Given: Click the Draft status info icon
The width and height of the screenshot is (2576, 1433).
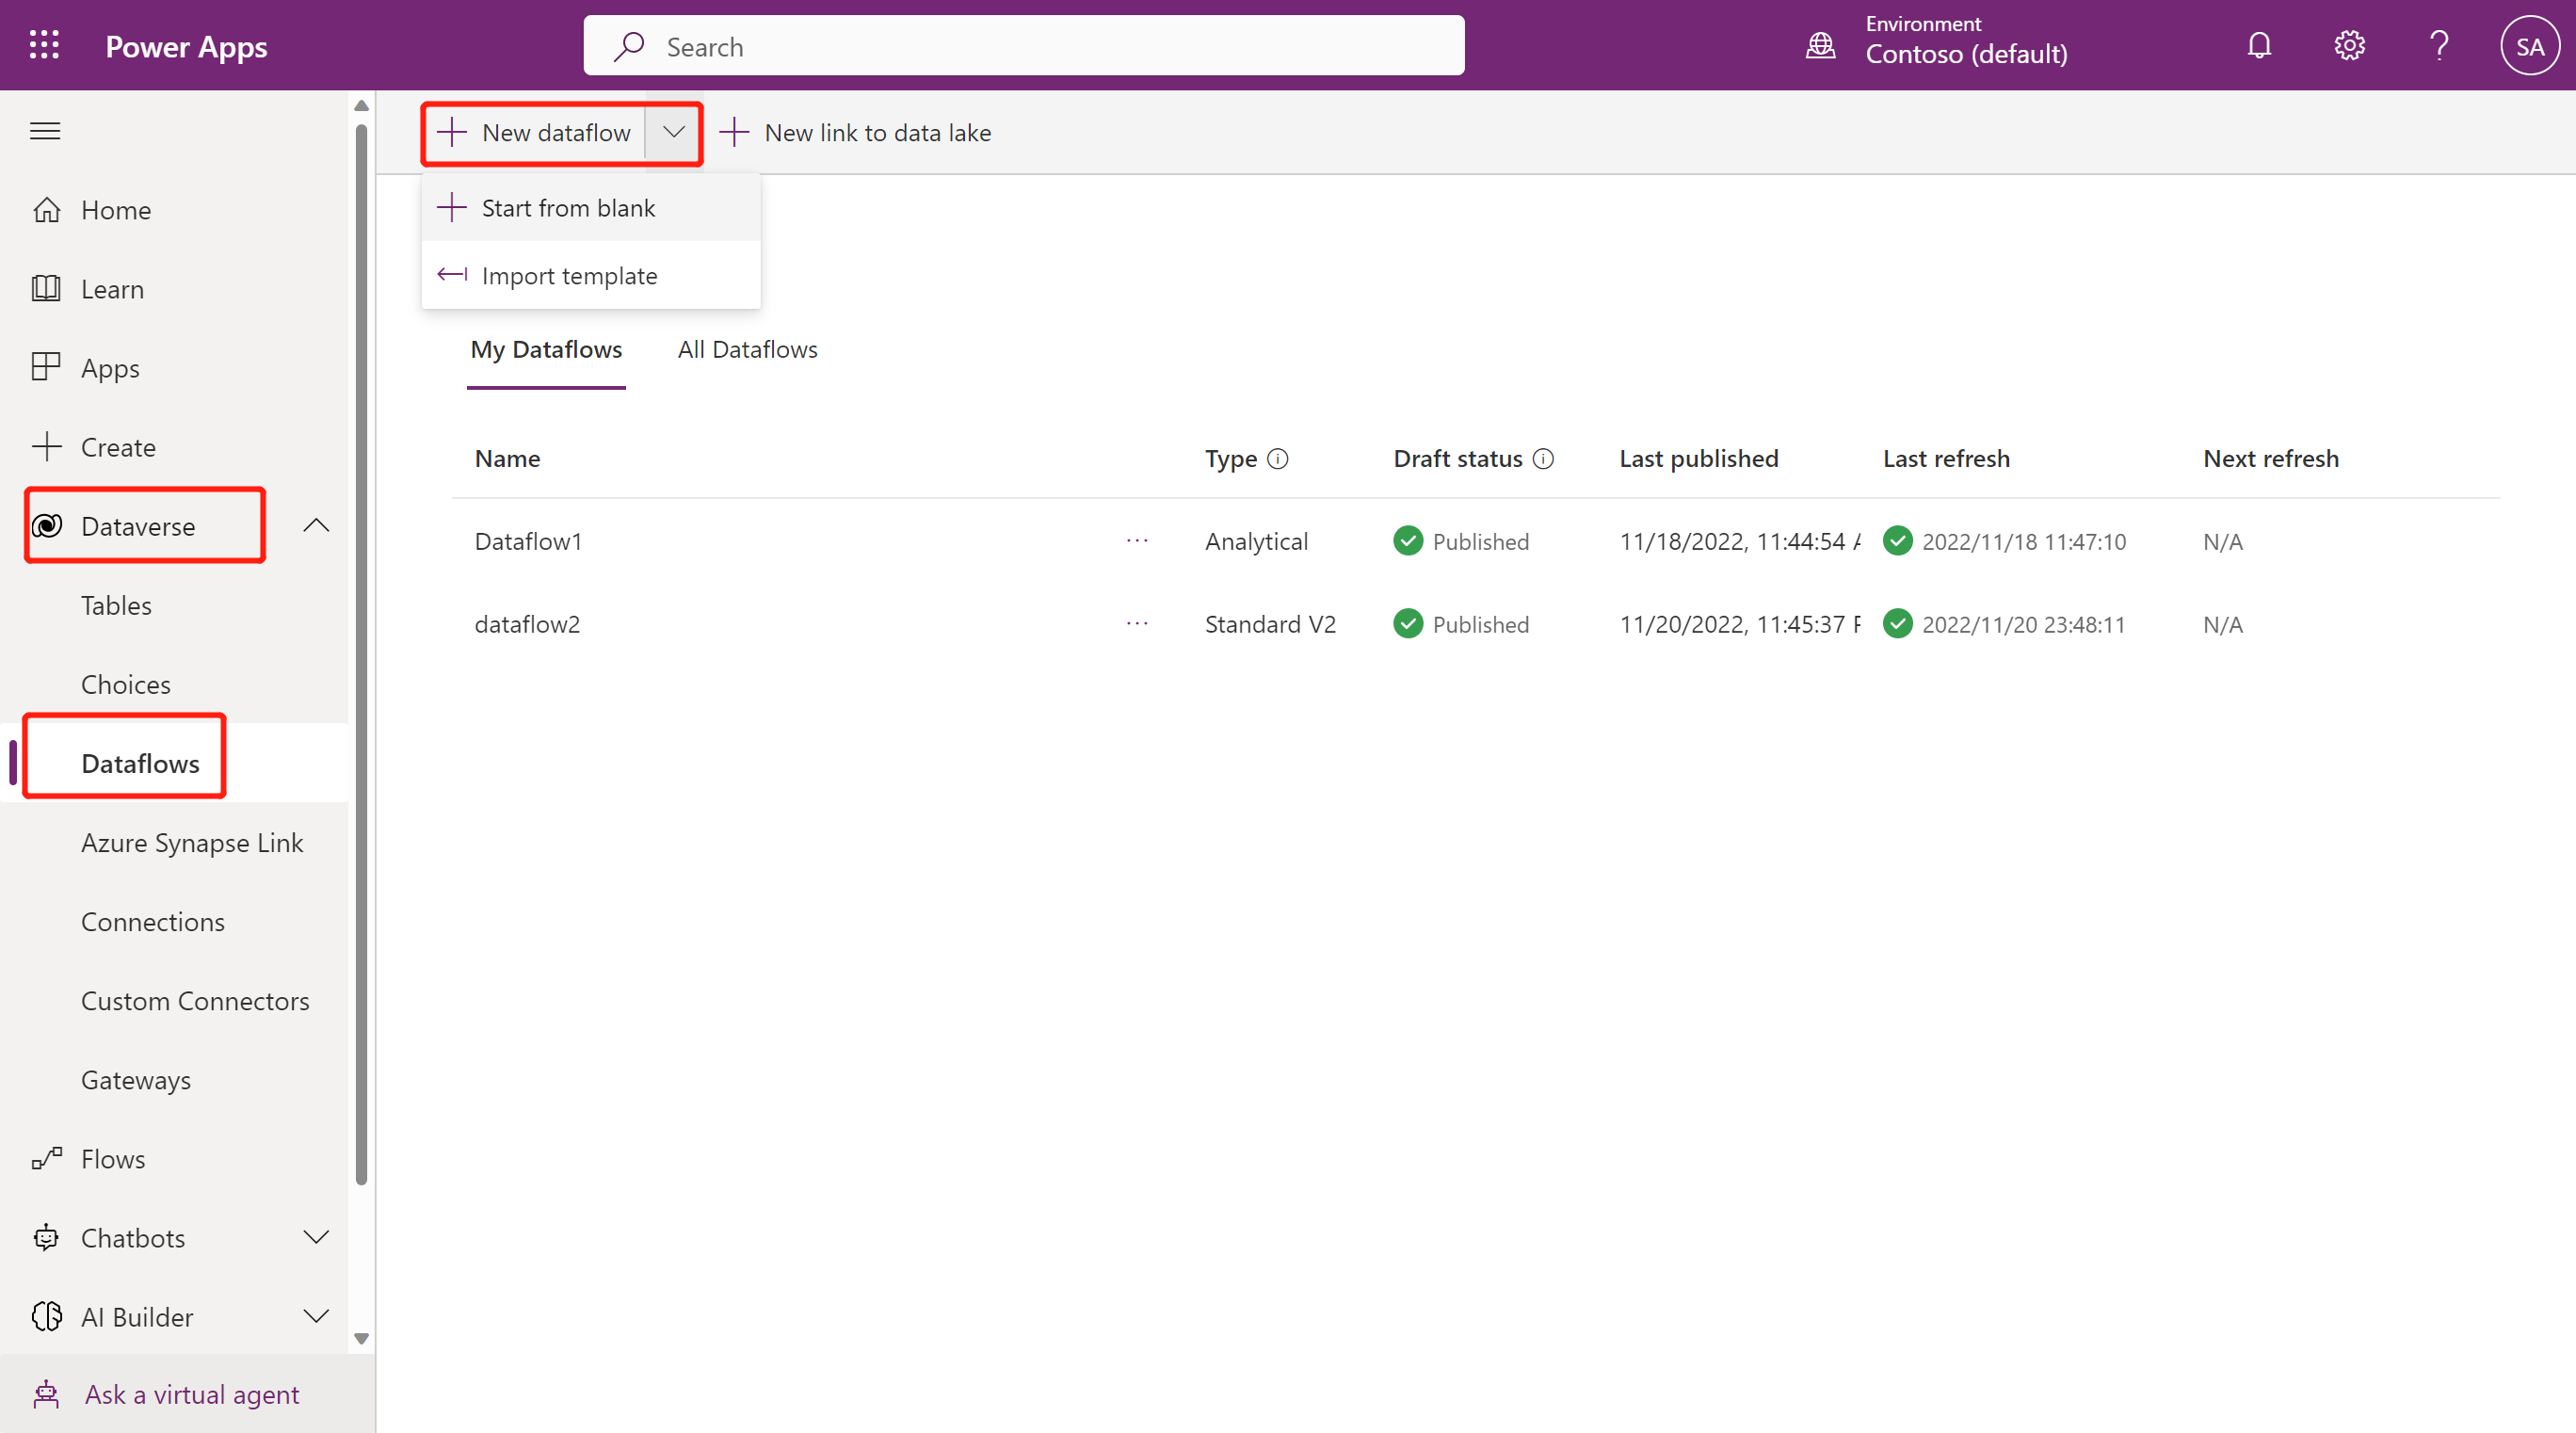Looking at the screenshot, I should [x=1543, y=459].
